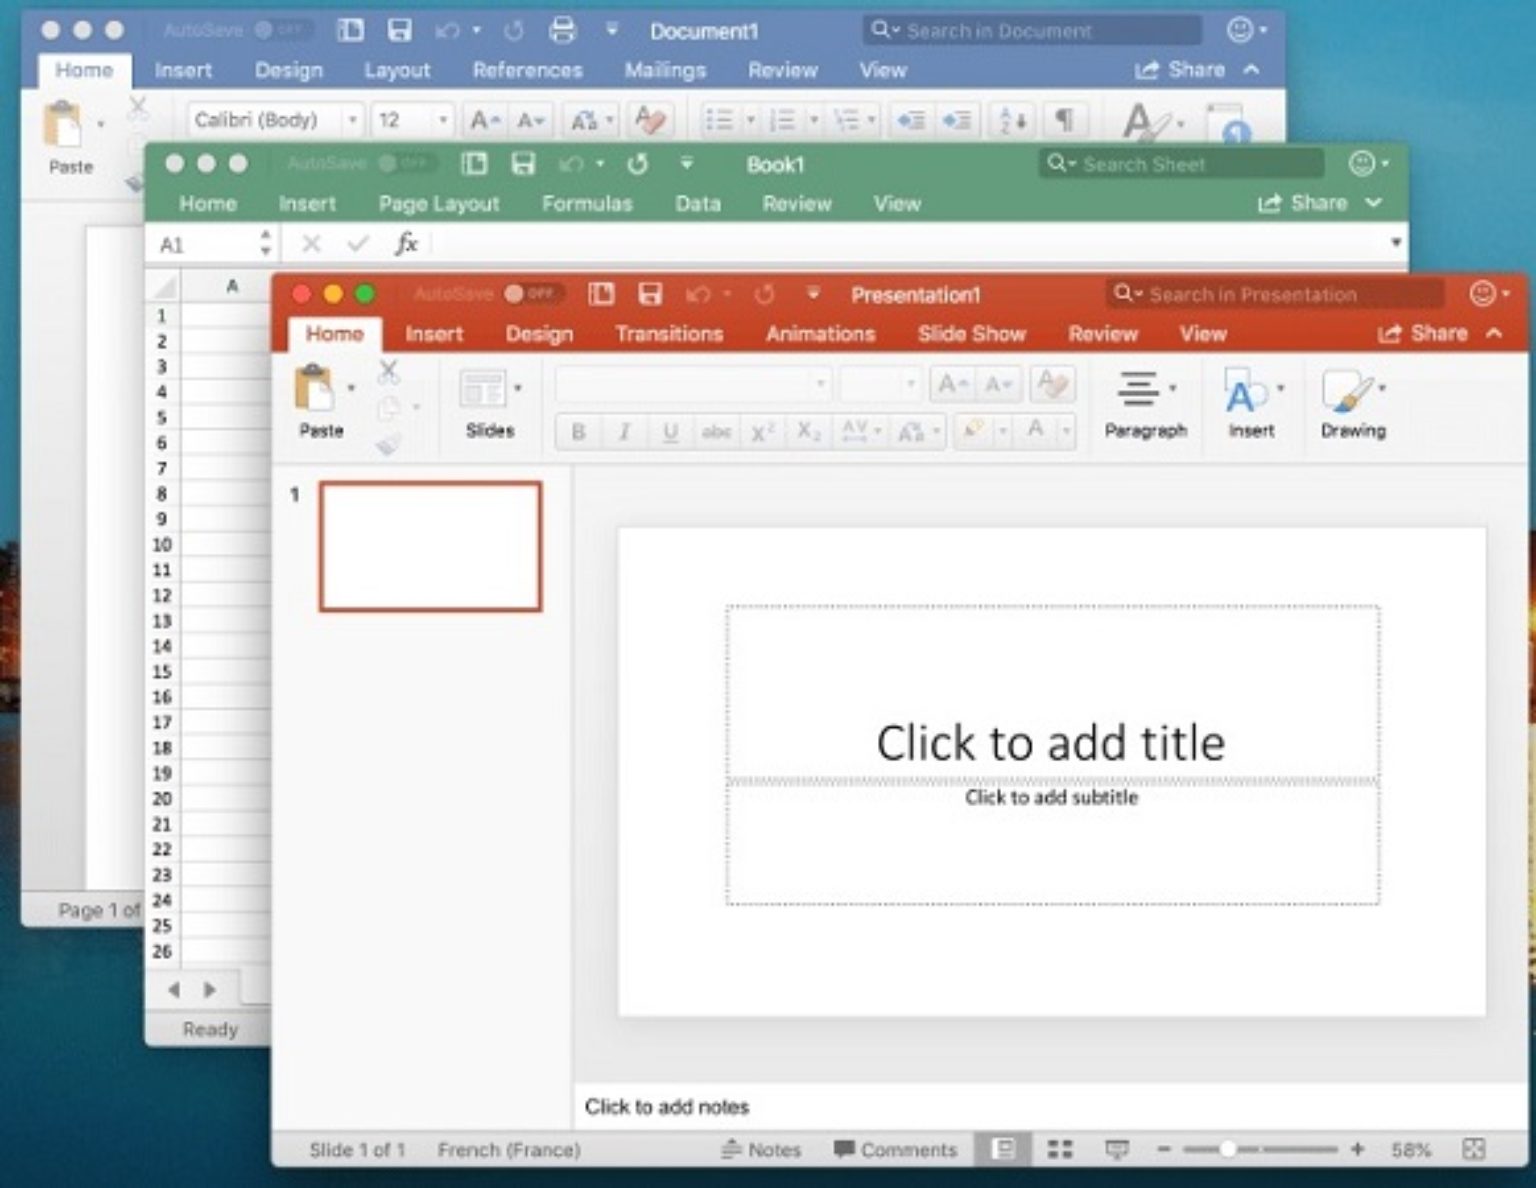Image resolution: width=1536 pixels, height=1188 pixels.
Task: Start Slide Show from PowerPoint status bar
Action: [1117, 1150]
